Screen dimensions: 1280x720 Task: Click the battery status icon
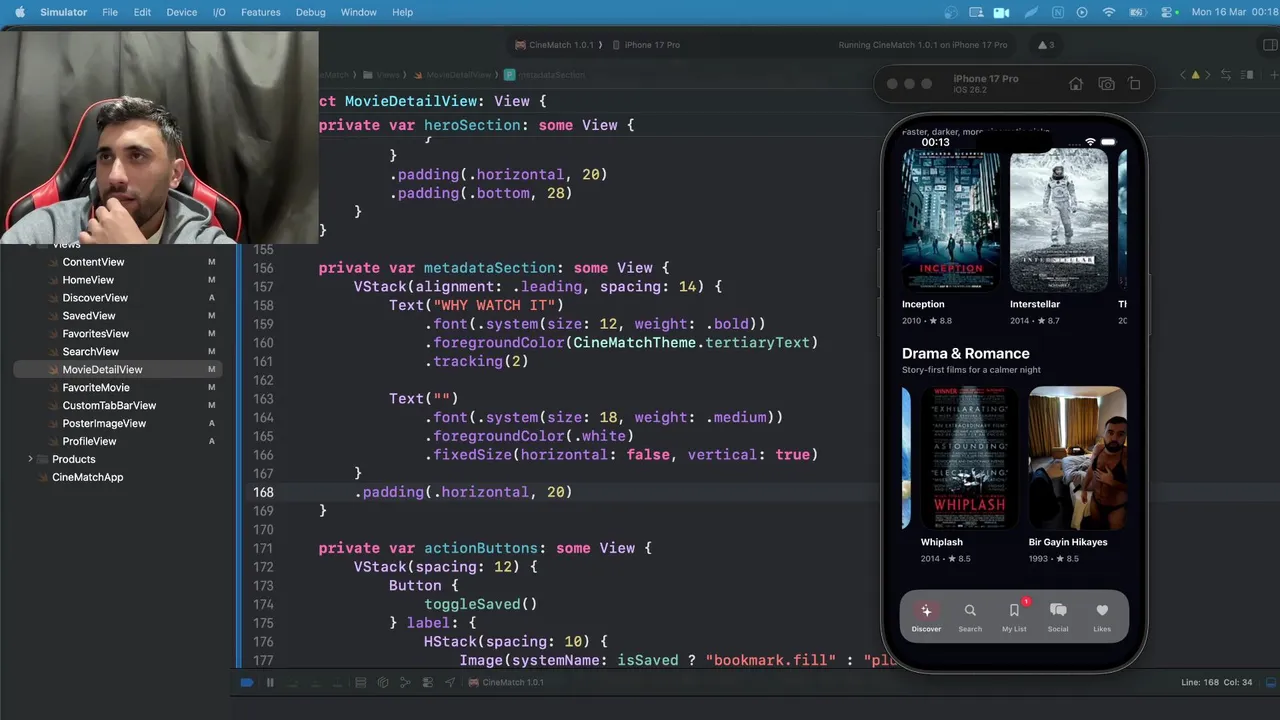click(x=1137, y=12)
